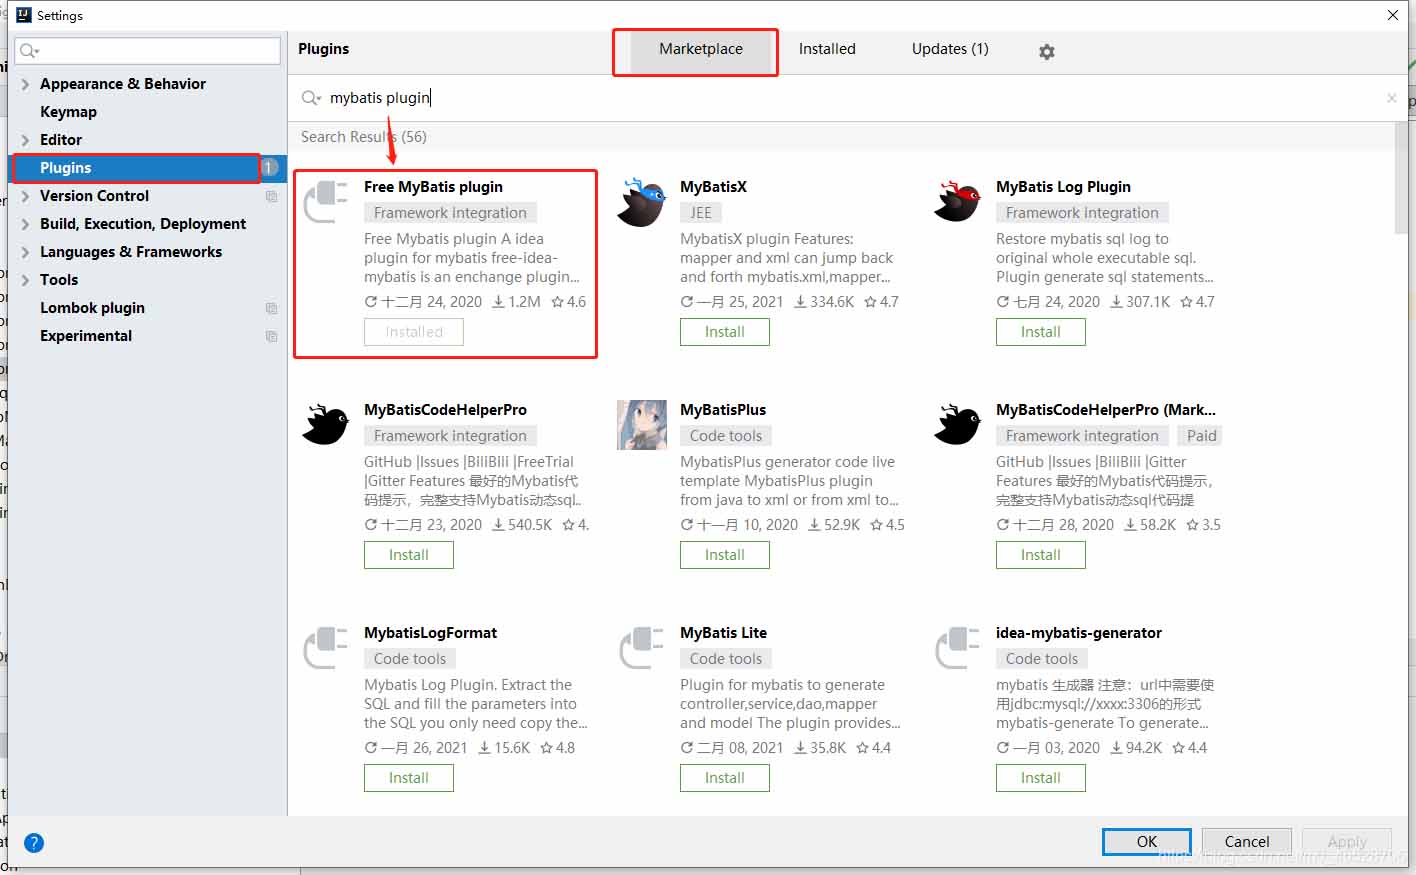Click the Installed button for Free MyBatis plugin
The height and width of the screenshot is (875, 1416).
point(414,332)
